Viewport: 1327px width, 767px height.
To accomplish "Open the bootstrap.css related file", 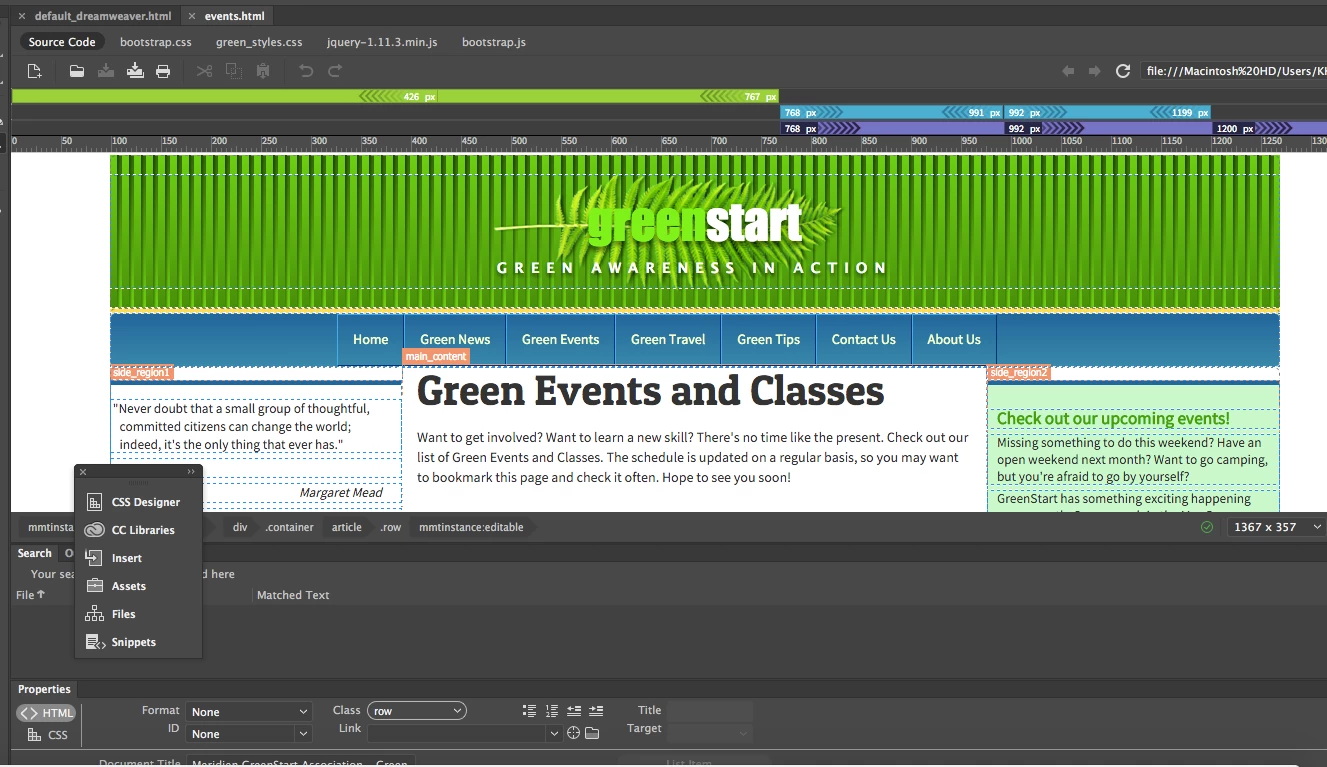I will click(x=155, y=42).
